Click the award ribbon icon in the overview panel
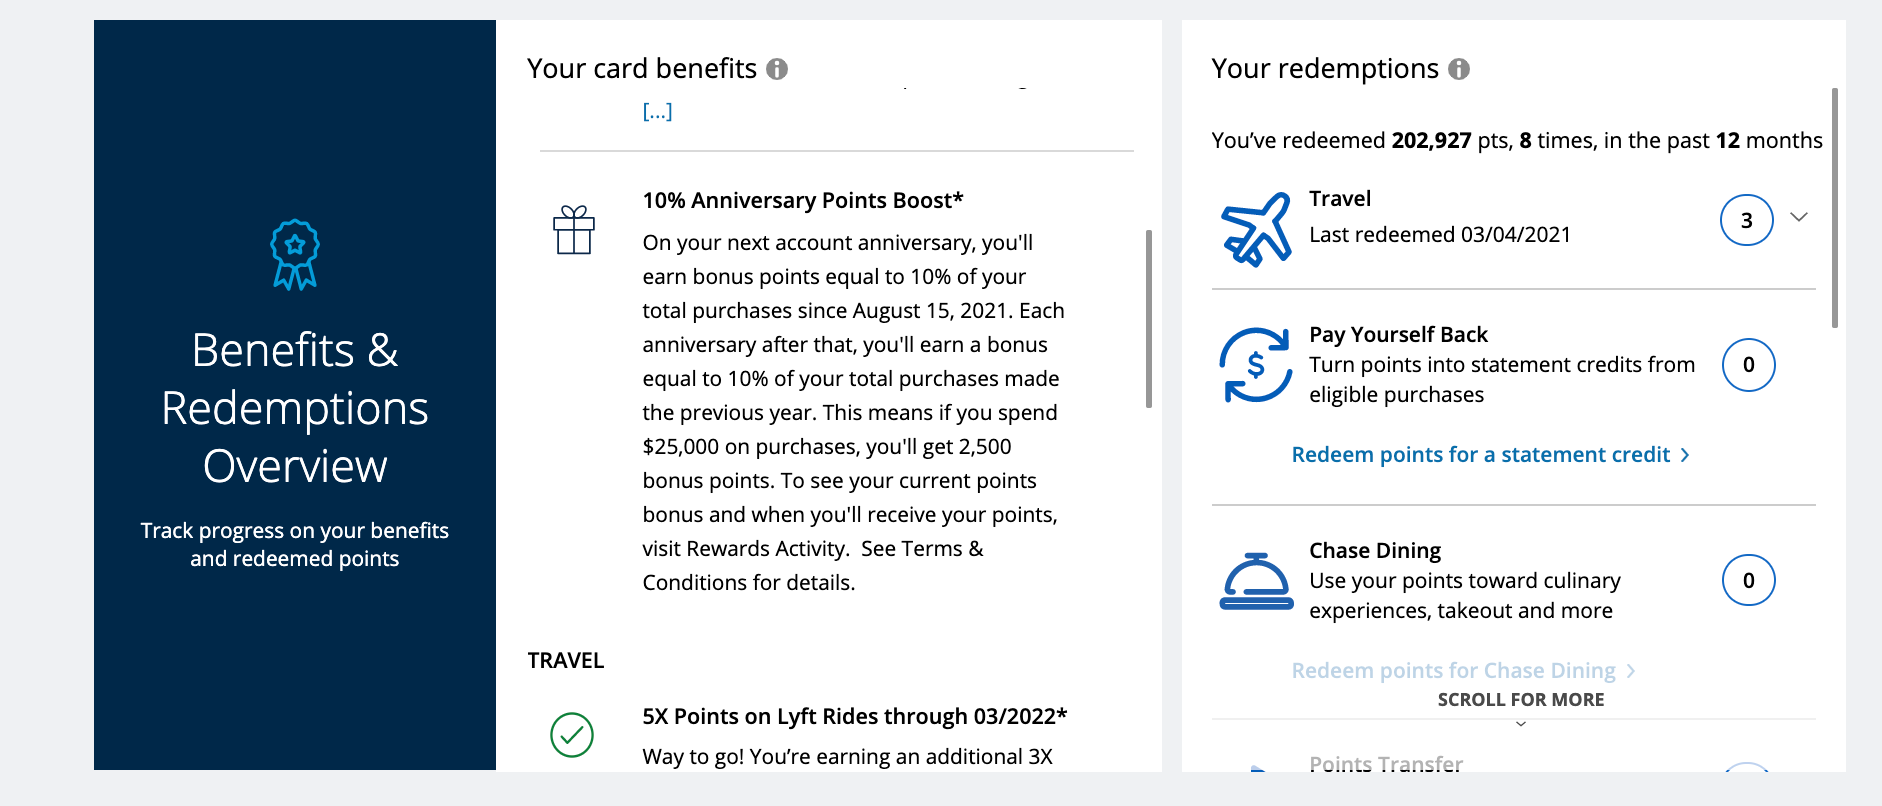The width and height of the screenshot is (1882, 806). [x=295, y=255]
